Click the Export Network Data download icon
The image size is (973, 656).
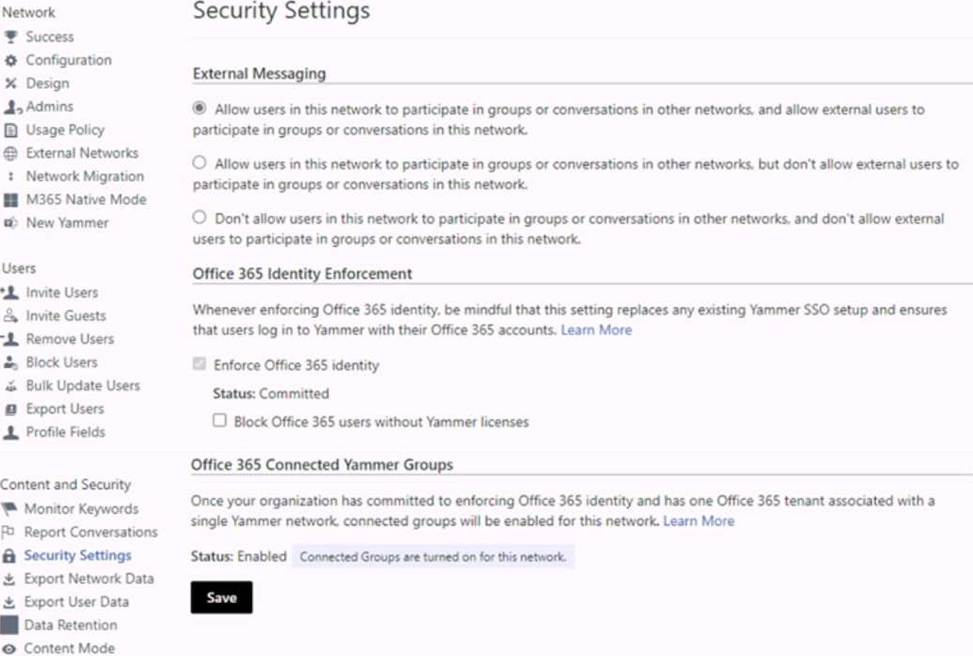[9, 579]
